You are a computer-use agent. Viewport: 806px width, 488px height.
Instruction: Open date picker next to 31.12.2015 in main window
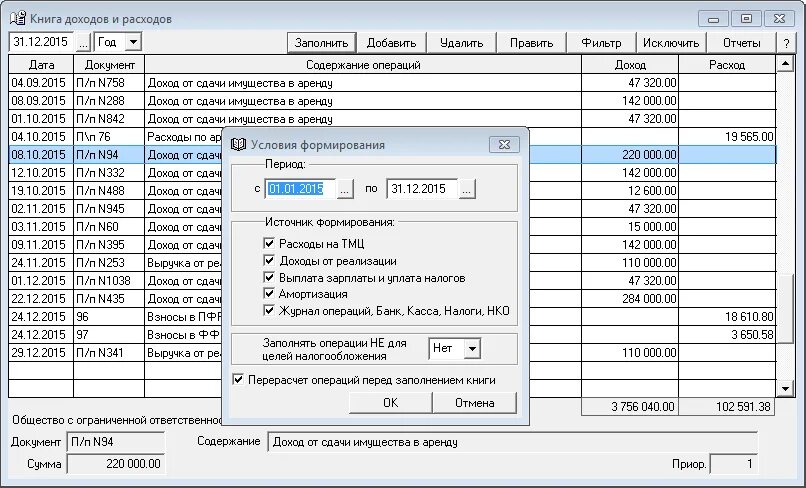tap(83, 42)
